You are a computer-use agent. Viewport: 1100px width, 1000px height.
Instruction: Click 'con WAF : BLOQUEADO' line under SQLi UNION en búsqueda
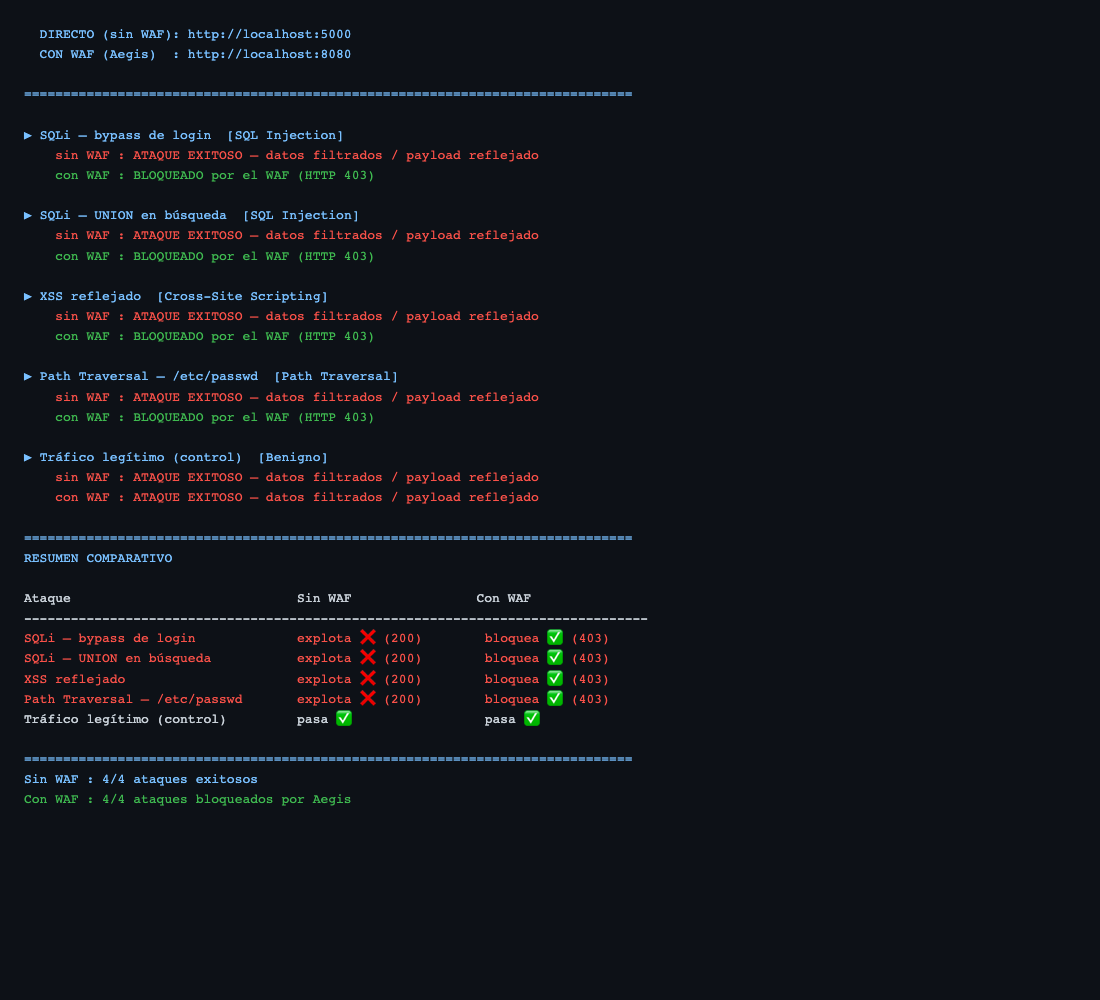tap(215, 256)
